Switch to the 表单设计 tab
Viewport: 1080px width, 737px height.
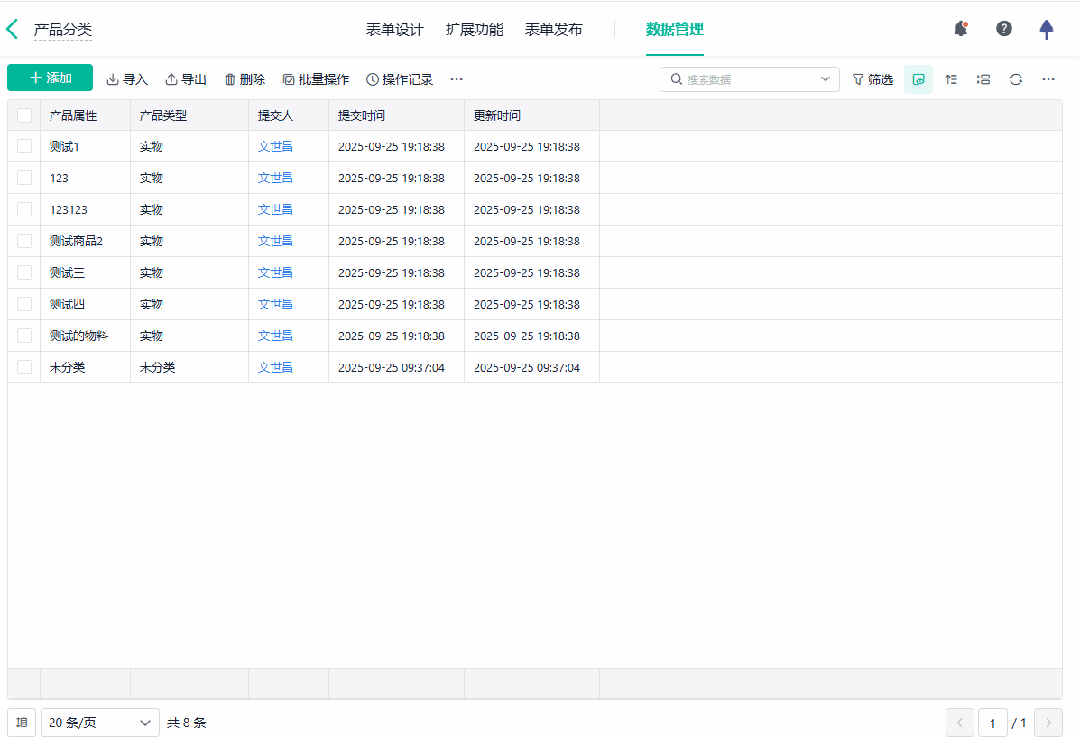[395, 30]
